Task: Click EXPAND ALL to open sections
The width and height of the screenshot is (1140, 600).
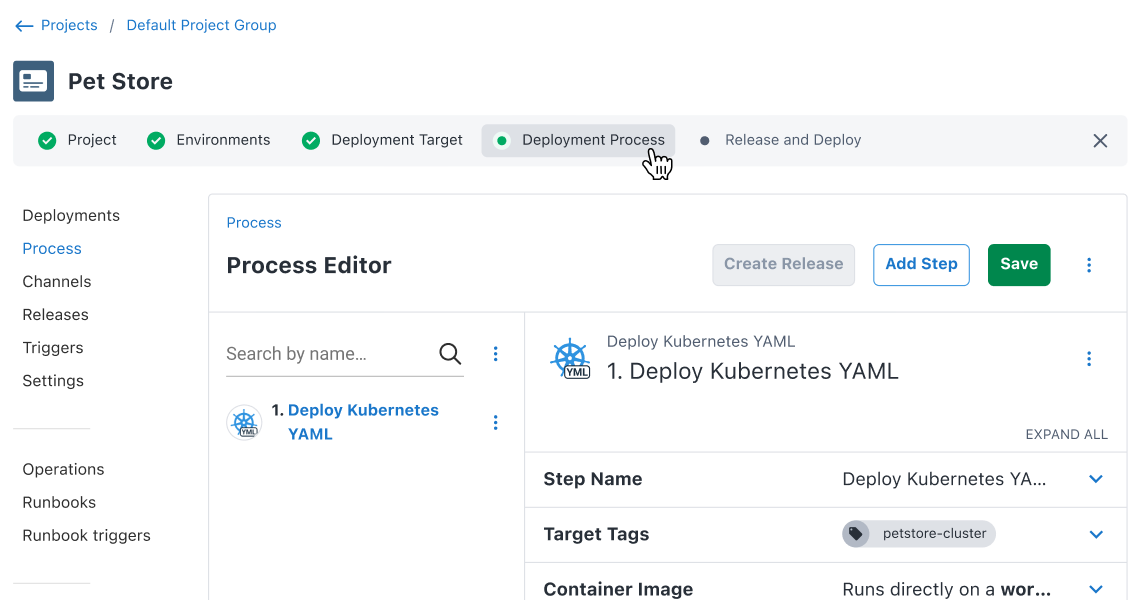Action: (x=1066, y=435)
